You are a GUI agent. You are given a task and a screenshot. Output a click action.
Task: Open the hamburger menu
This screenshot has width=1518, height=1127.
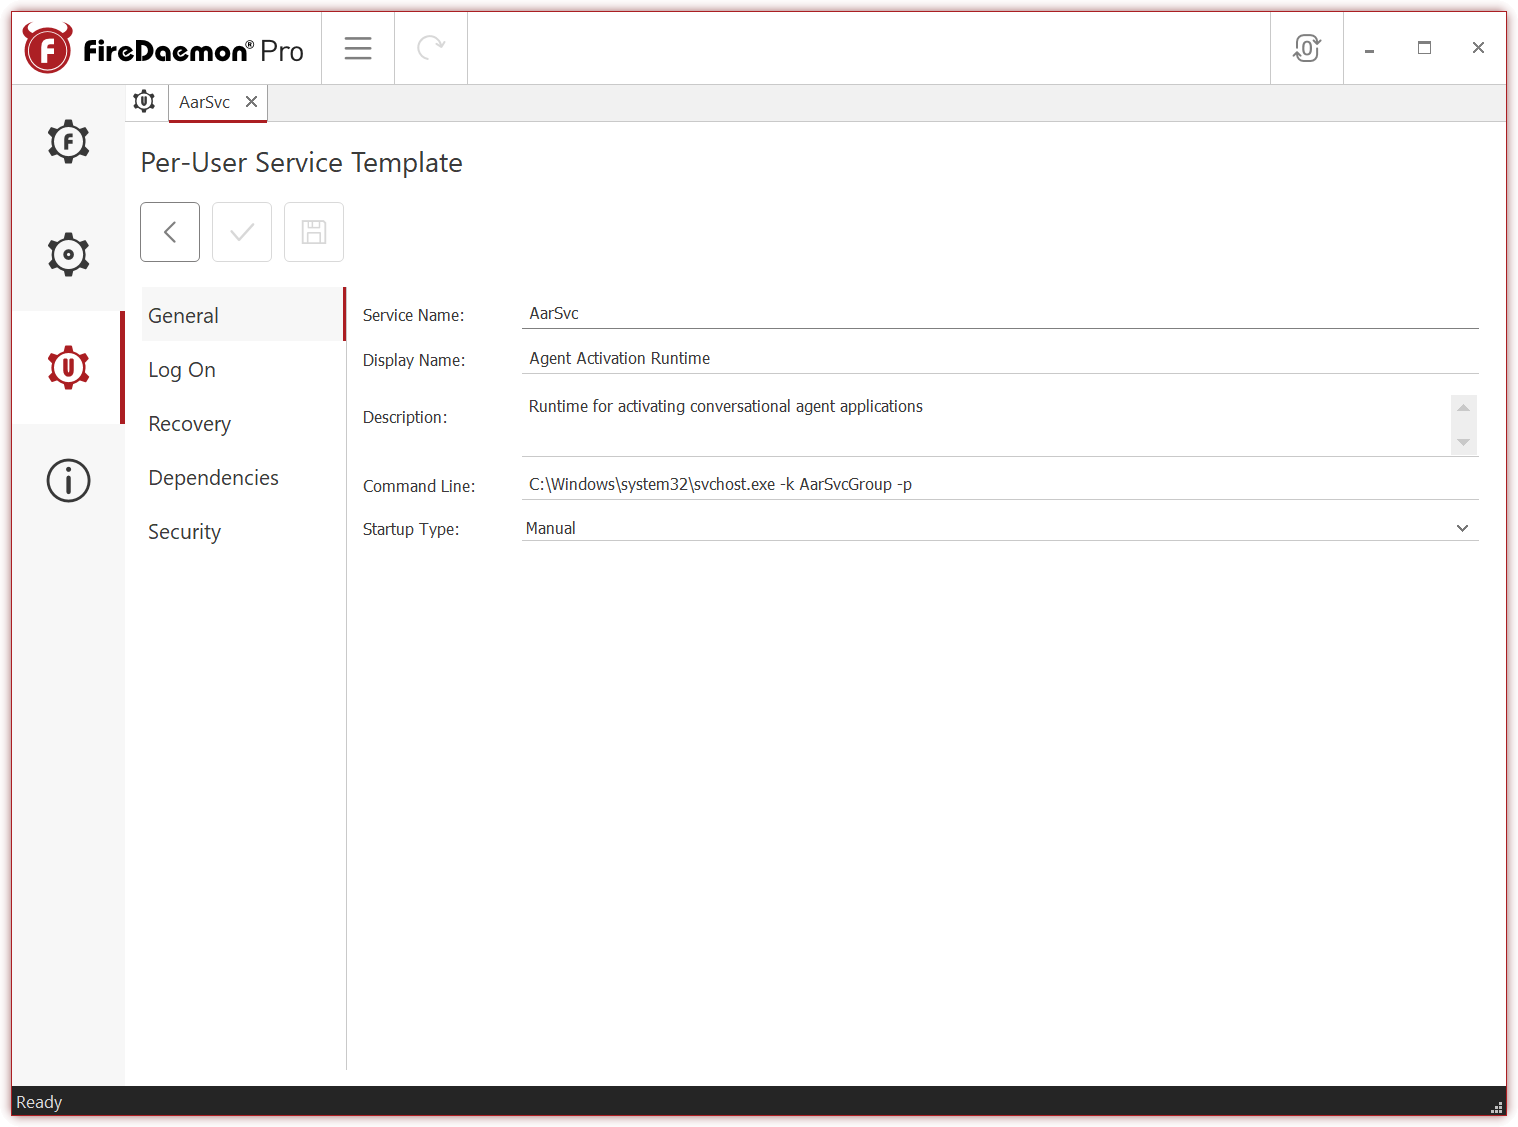[358, 48]
